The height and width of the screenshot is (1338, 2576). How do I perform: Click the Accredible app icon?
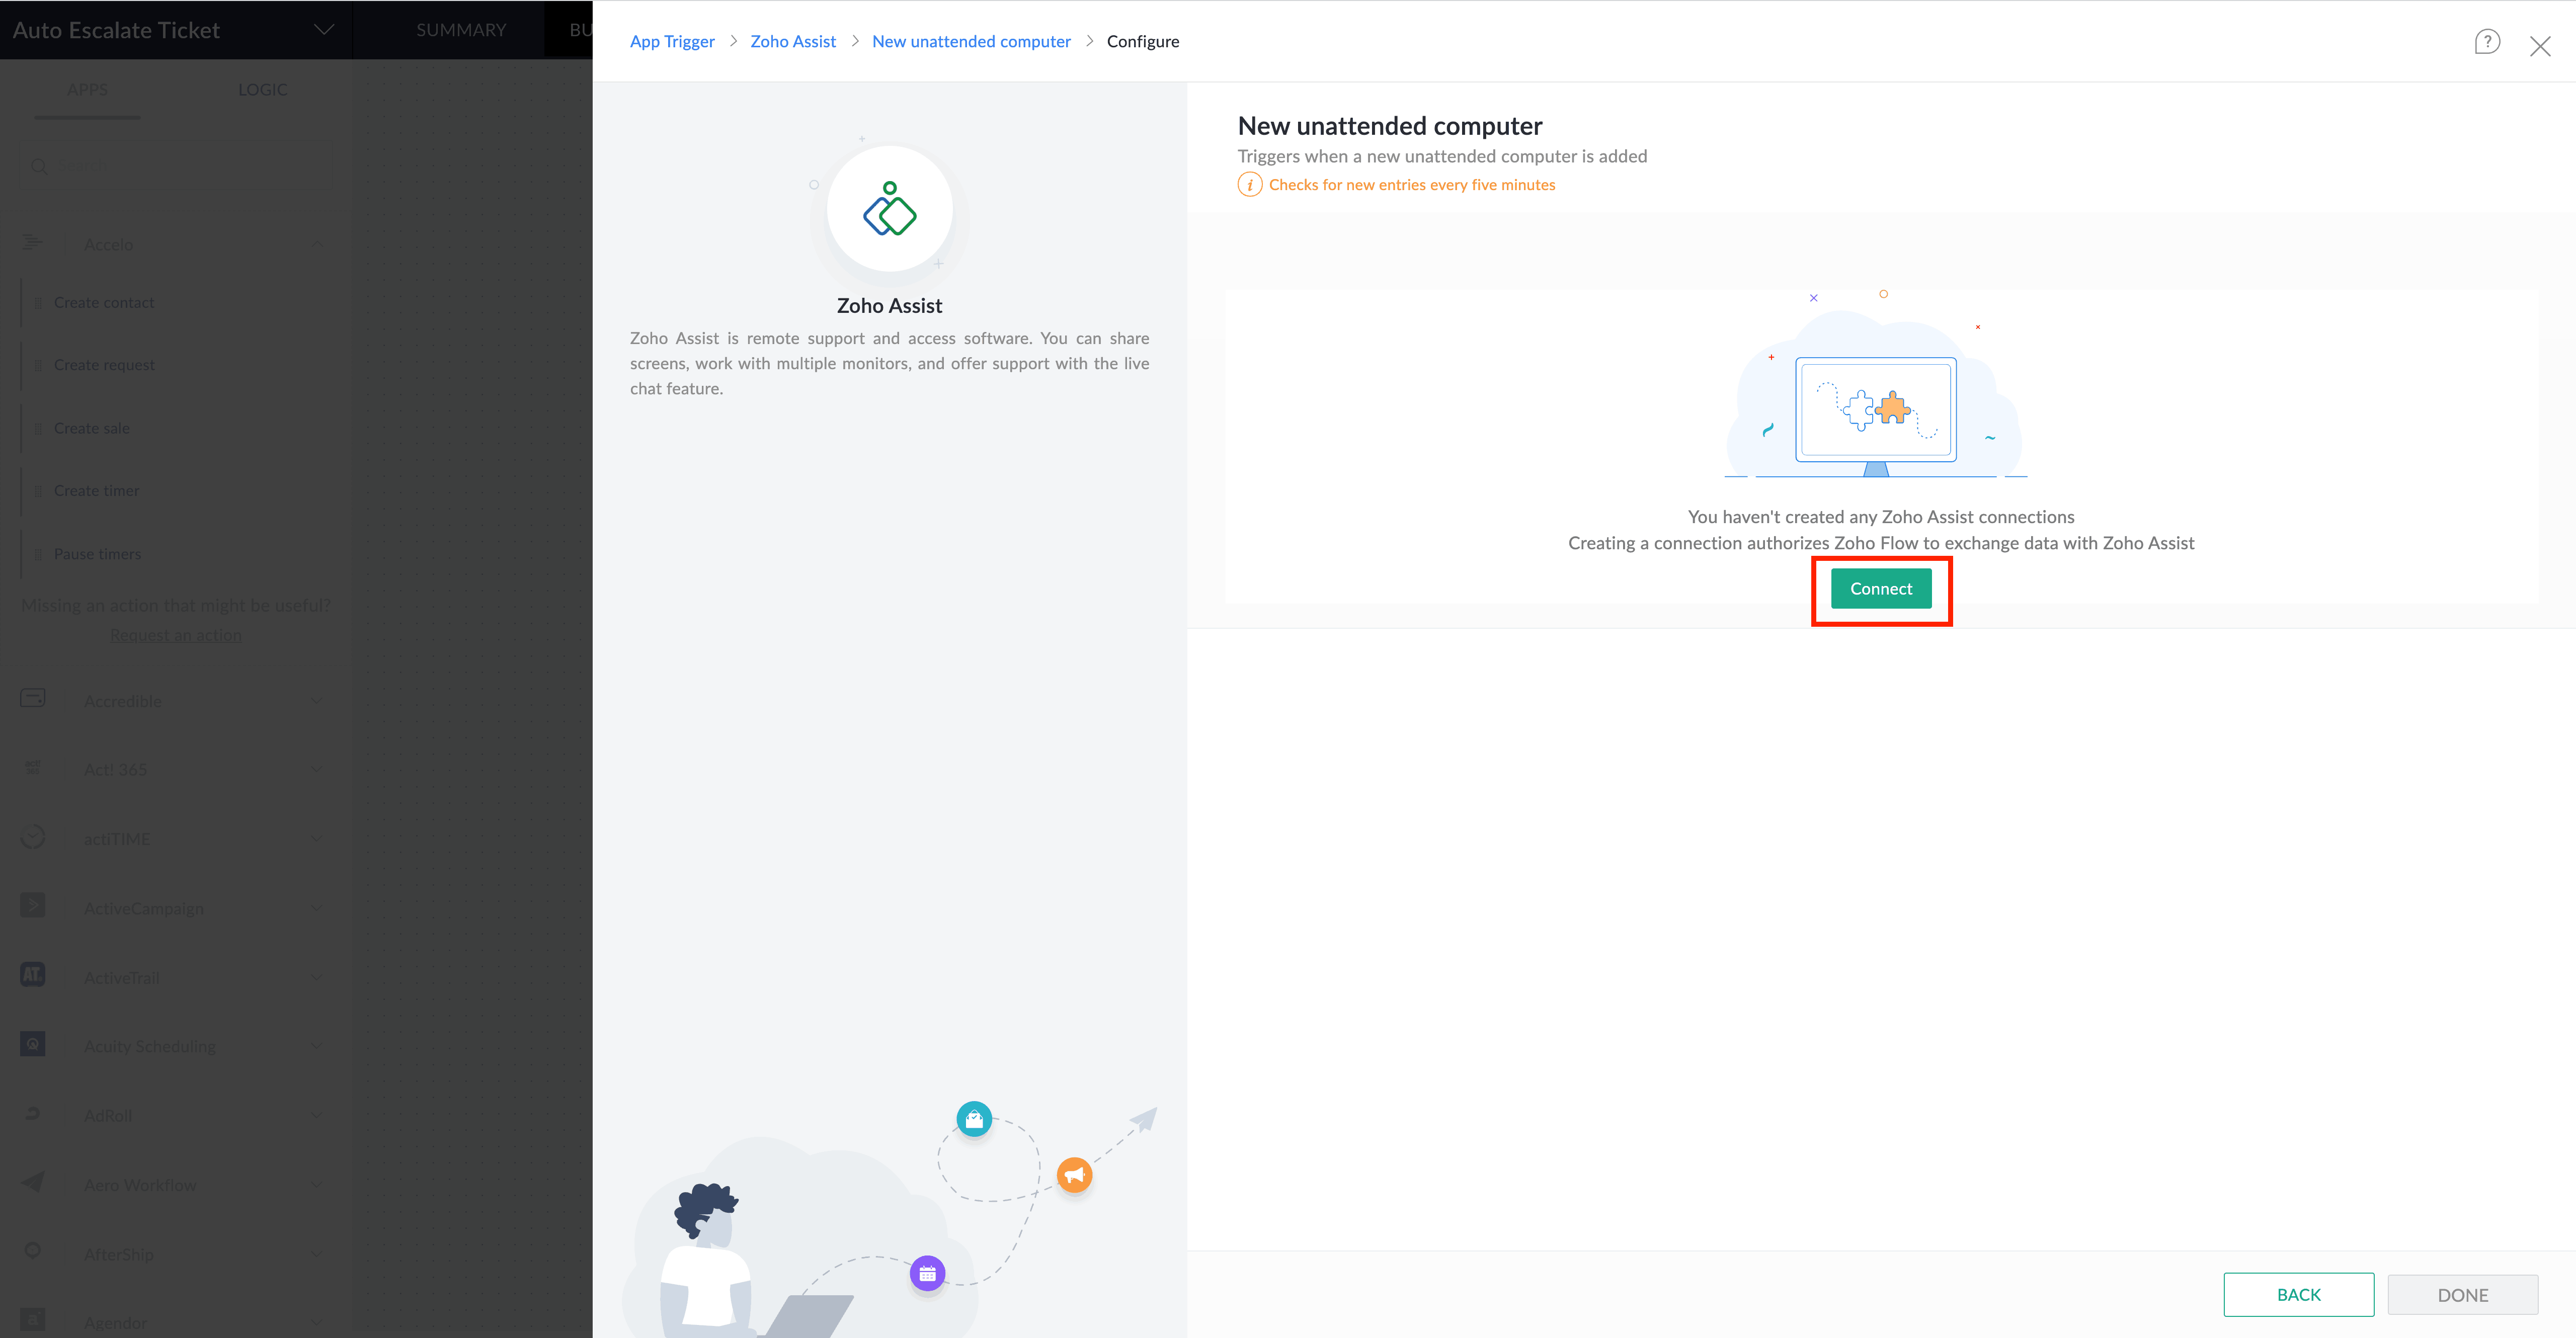pos(33,699)
